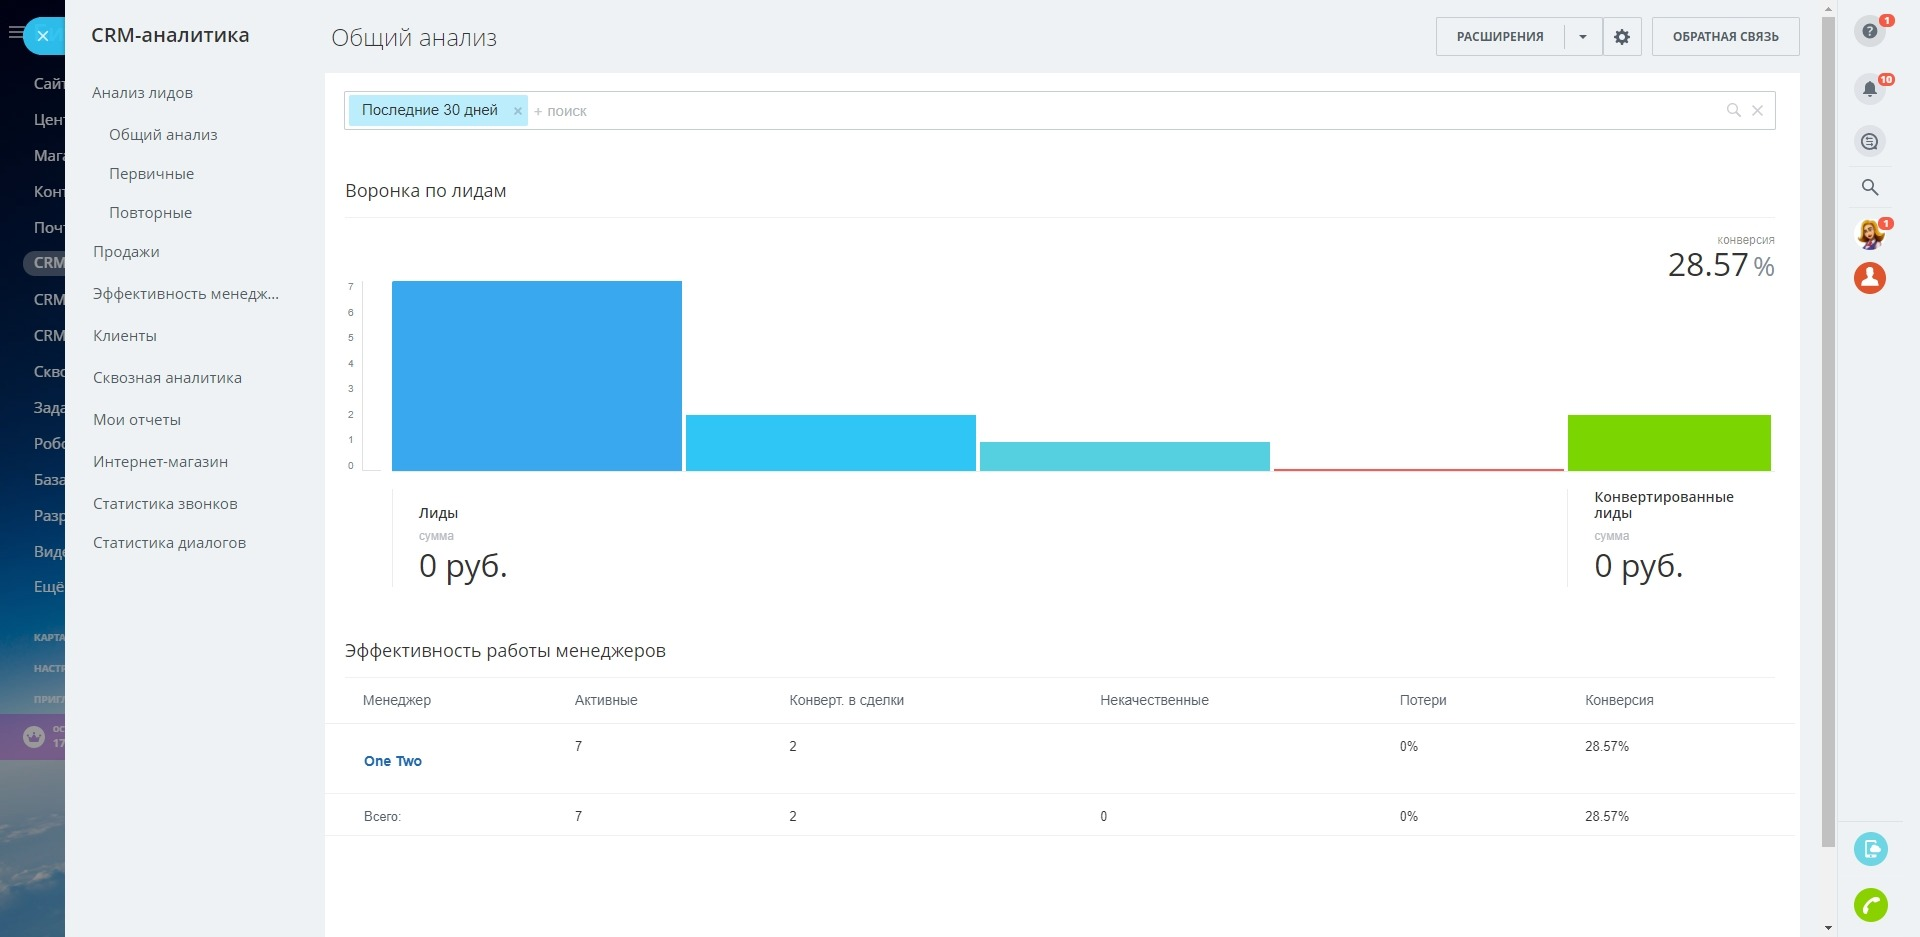Open Интернет-магазин section

(161, 462)
